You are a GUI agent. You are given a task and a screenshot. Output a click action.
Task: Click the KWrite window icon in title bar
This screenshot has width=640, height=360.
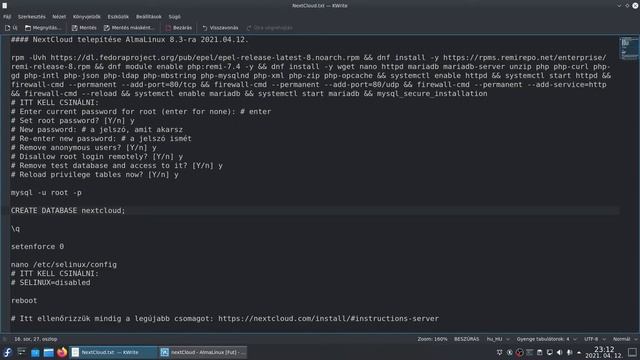[4, 6]
